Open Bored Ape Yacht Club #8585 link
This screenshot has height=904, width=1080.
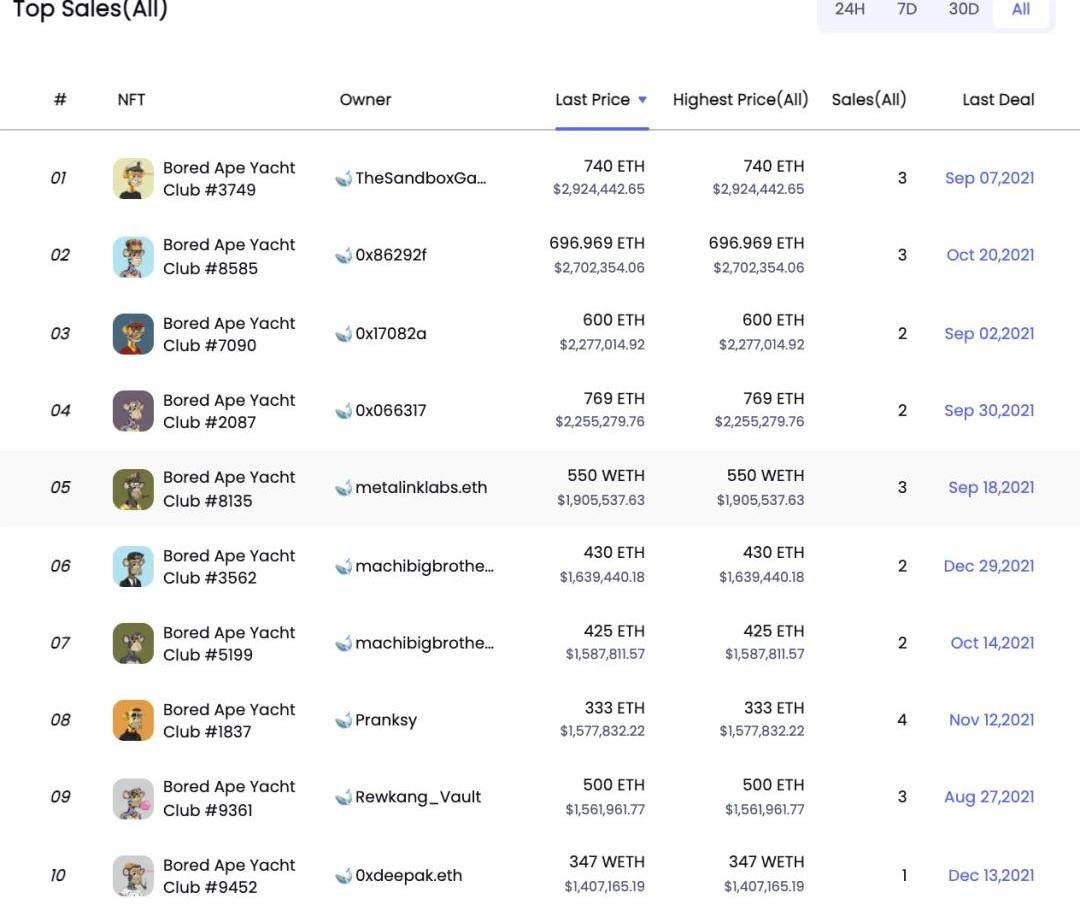229,256
